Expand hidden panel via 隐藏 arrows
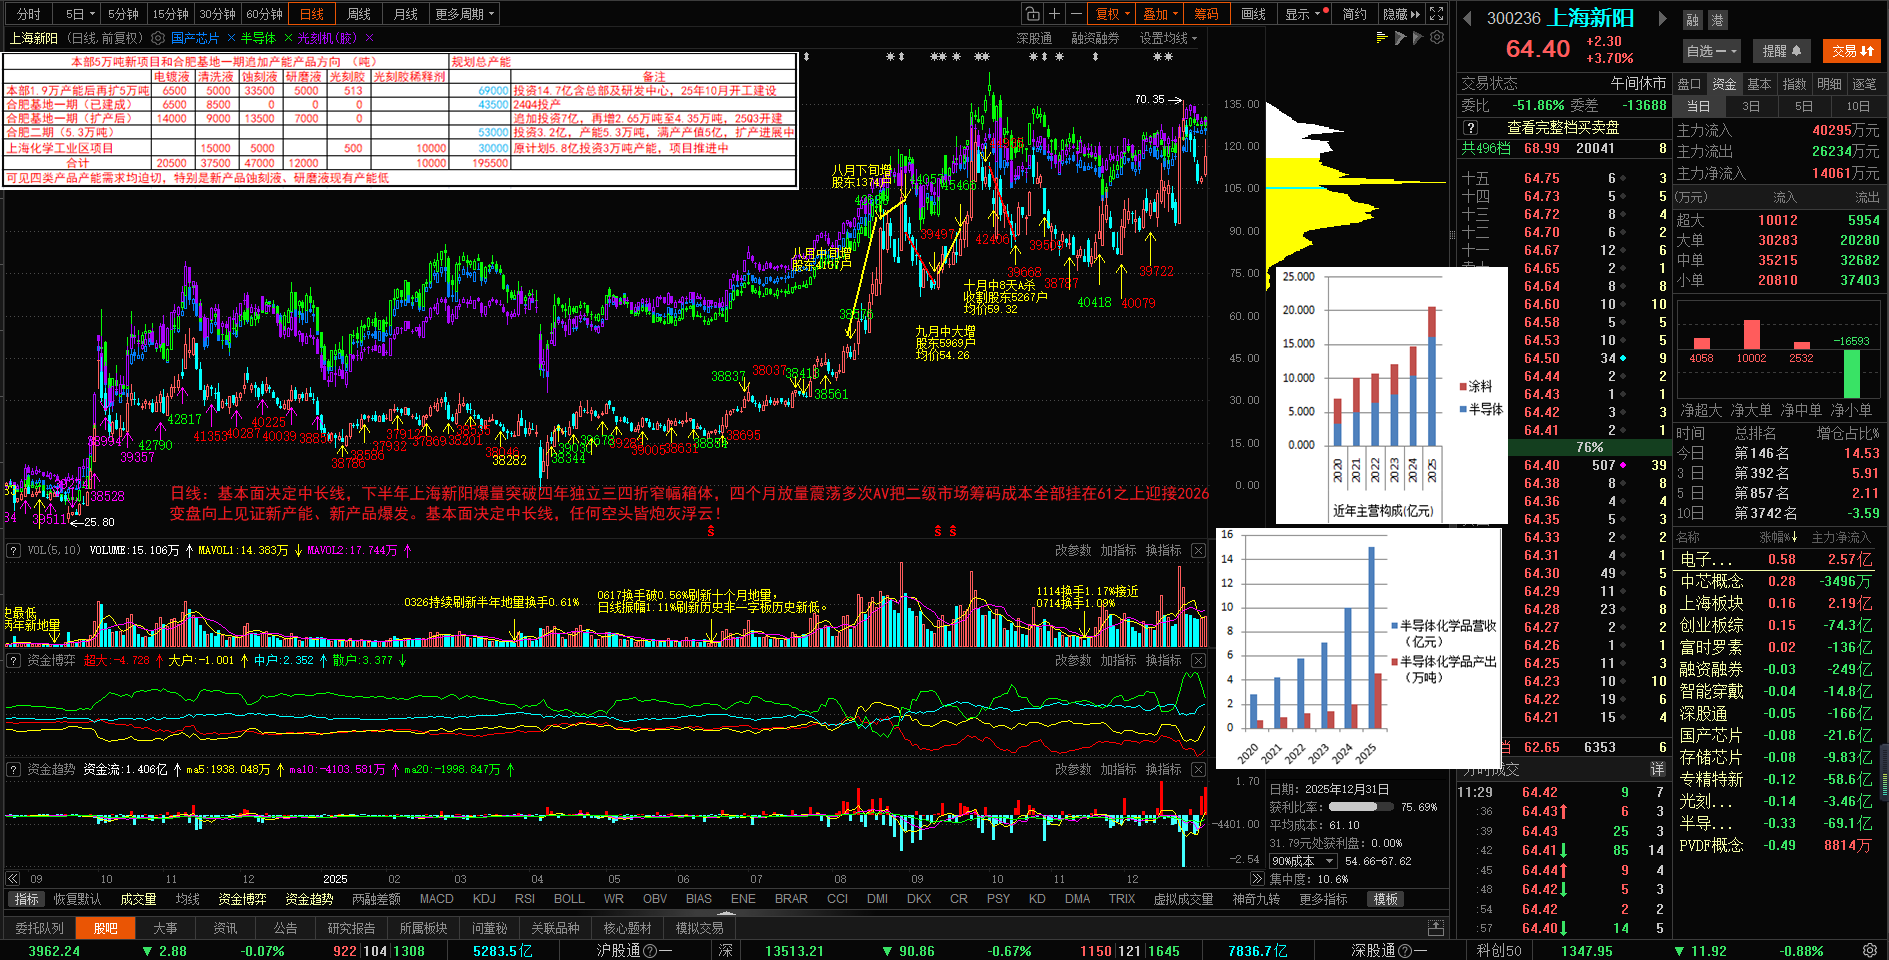1889x960 pixels. click(x=1401, y=14)
